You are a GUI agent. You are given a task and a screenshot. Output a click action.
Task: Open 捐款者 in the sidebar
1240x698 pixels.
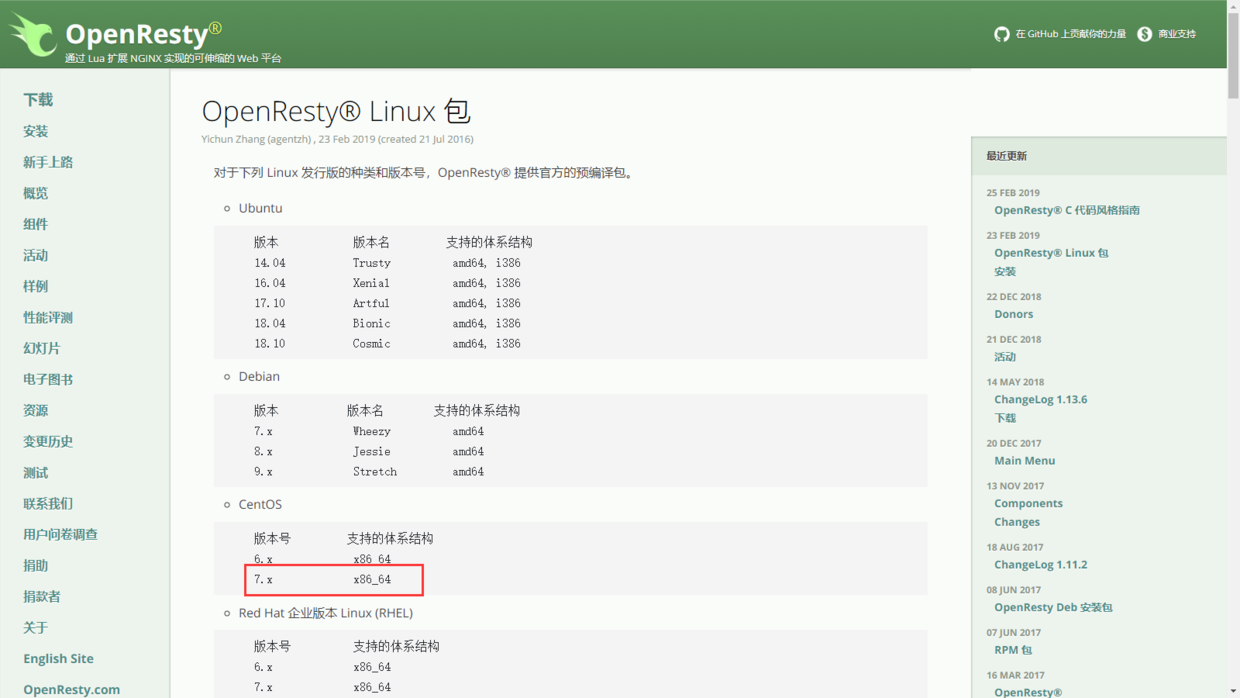pos(42,596)
